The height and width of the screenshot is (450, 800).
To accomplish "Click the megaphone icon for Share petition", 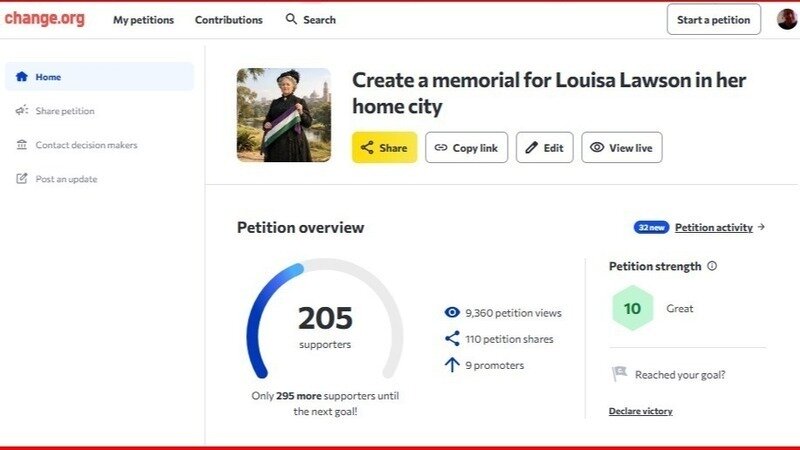I will click(21, 110).
